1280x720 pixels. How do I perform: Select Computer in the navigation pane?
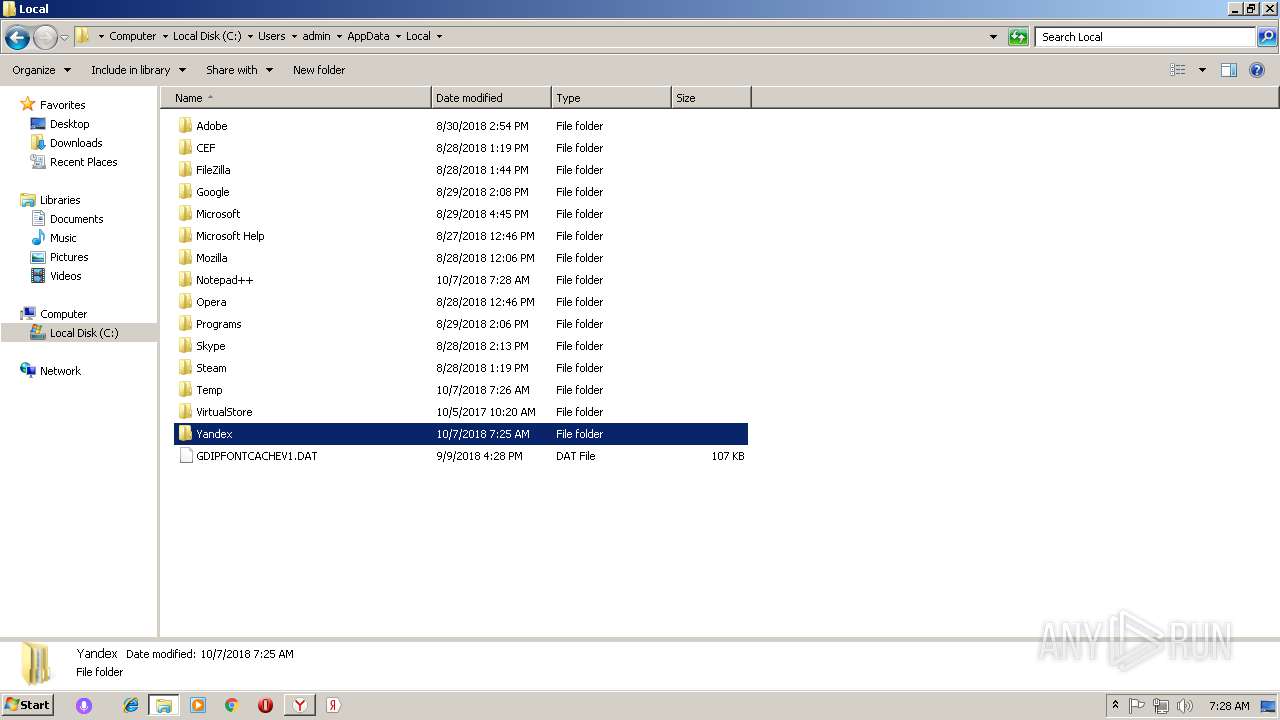[63, 314]
